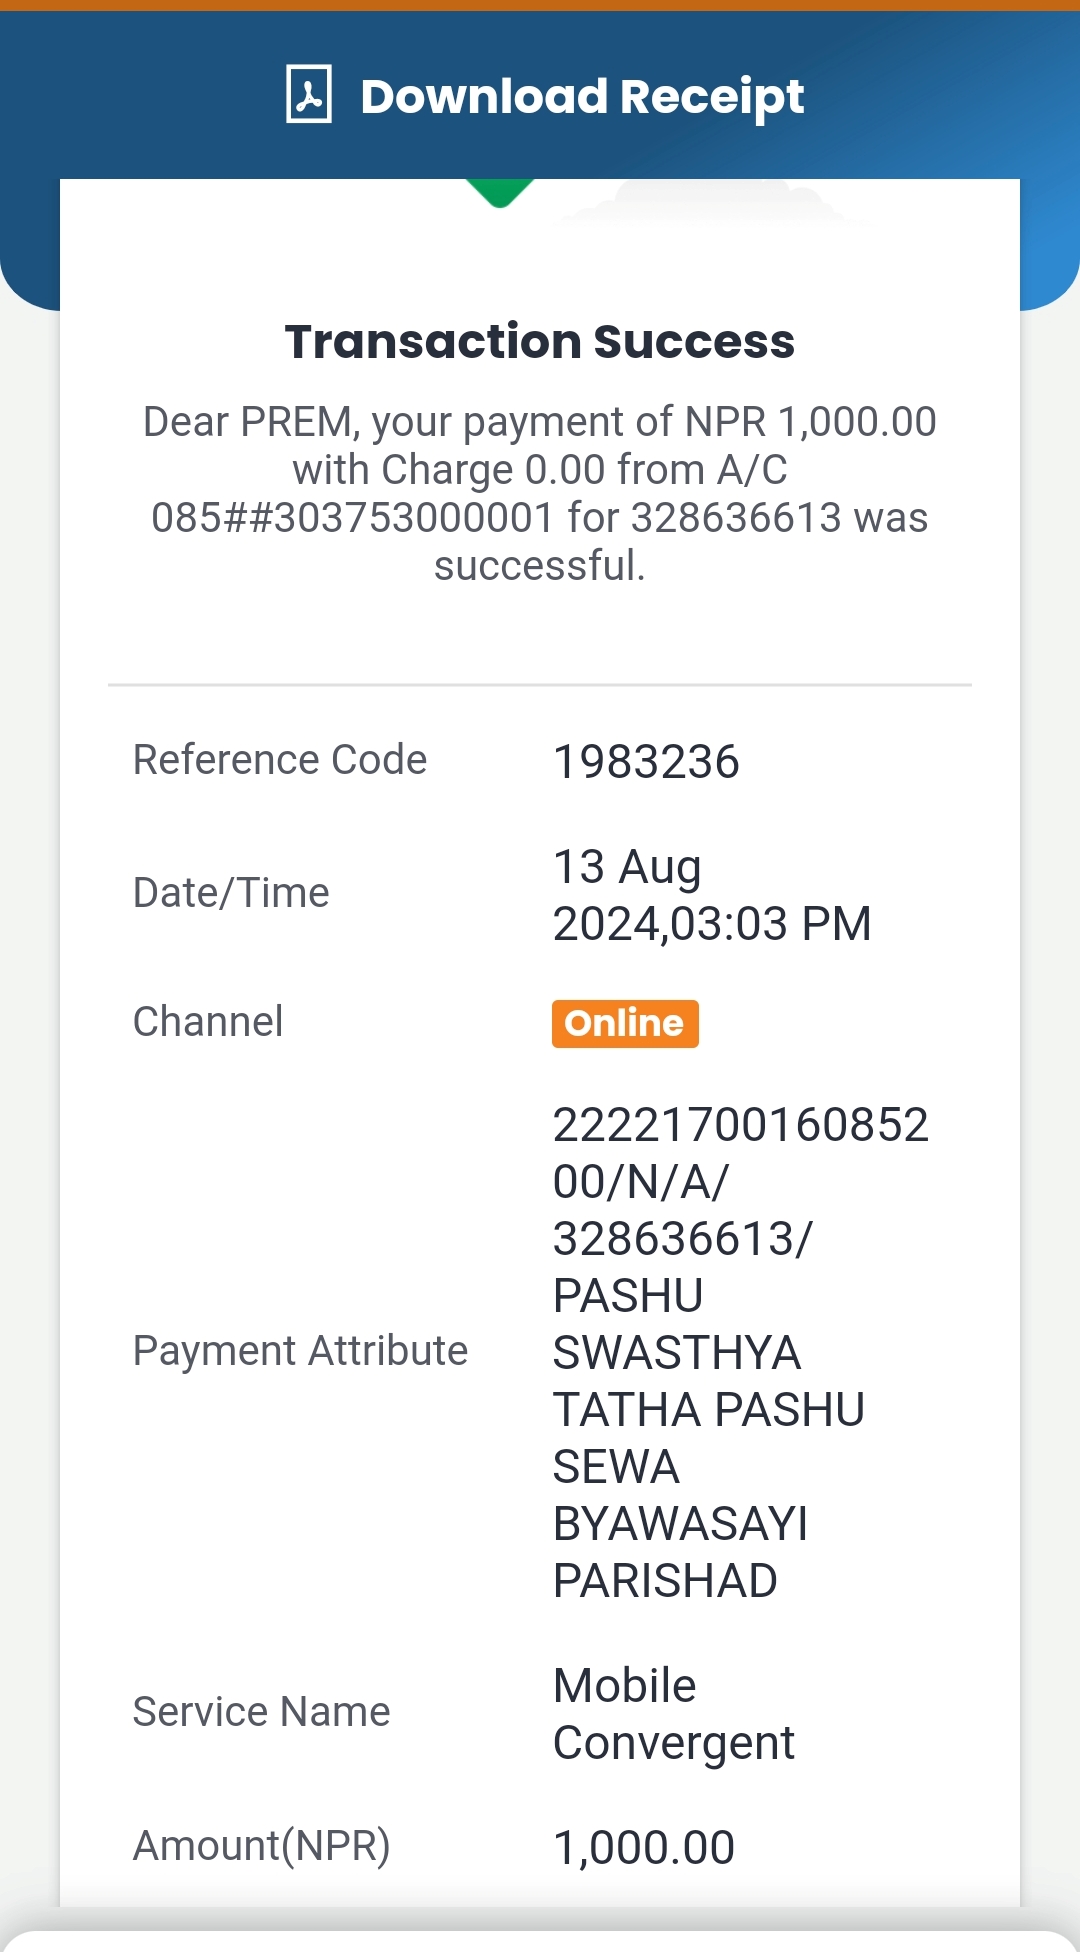Select the Mobile Convergent service value
Image resolution: width=1080 pixels, height=1952 pixels.
674,1714
